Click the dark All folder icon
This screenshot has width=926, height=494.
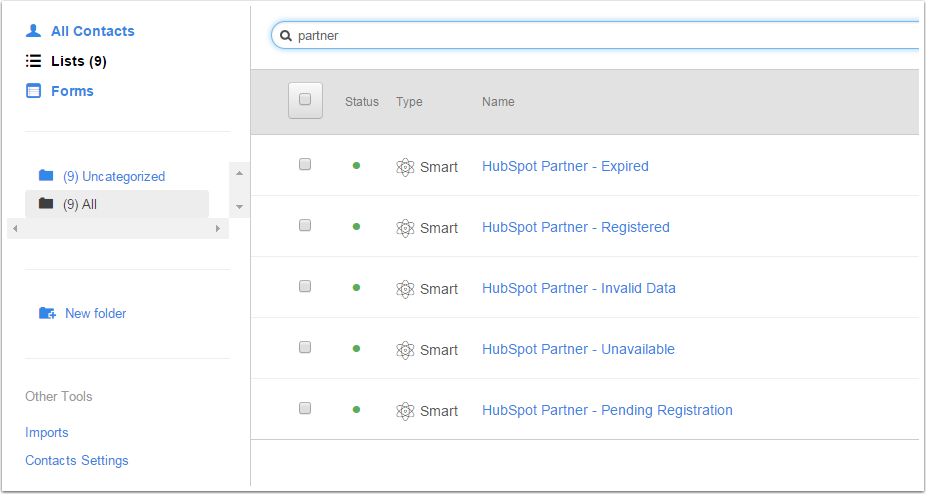(x=45, y=204)
